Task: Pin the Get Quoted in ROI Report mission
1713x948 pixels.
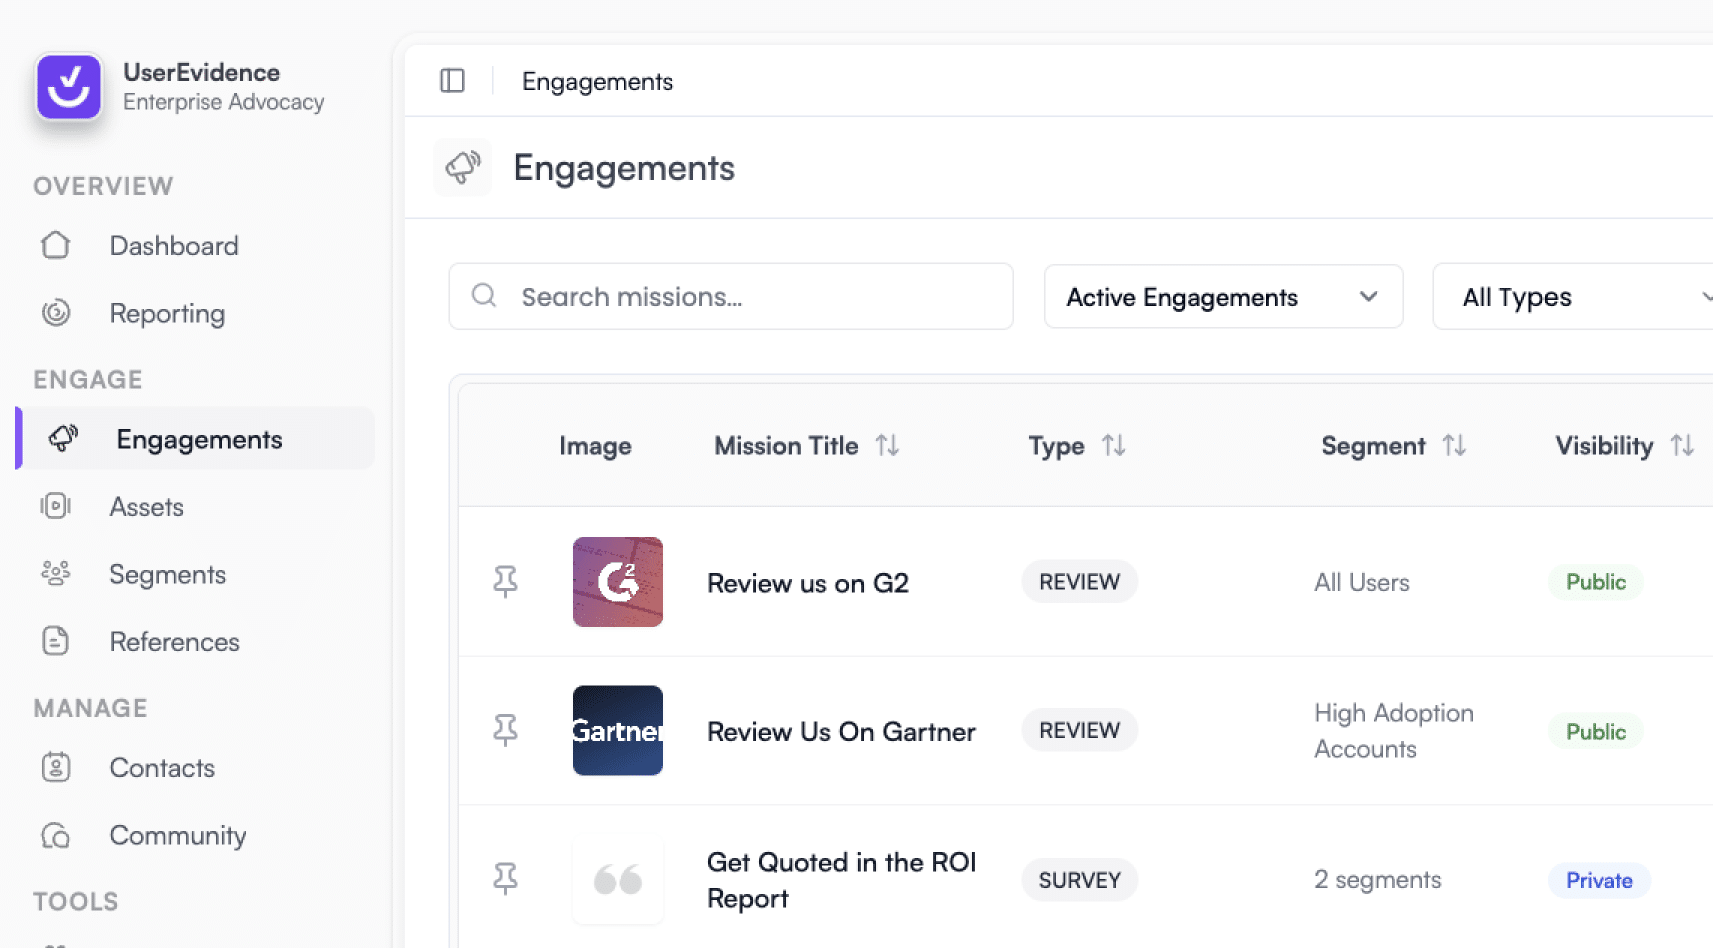Action: (x=505, y=879)
